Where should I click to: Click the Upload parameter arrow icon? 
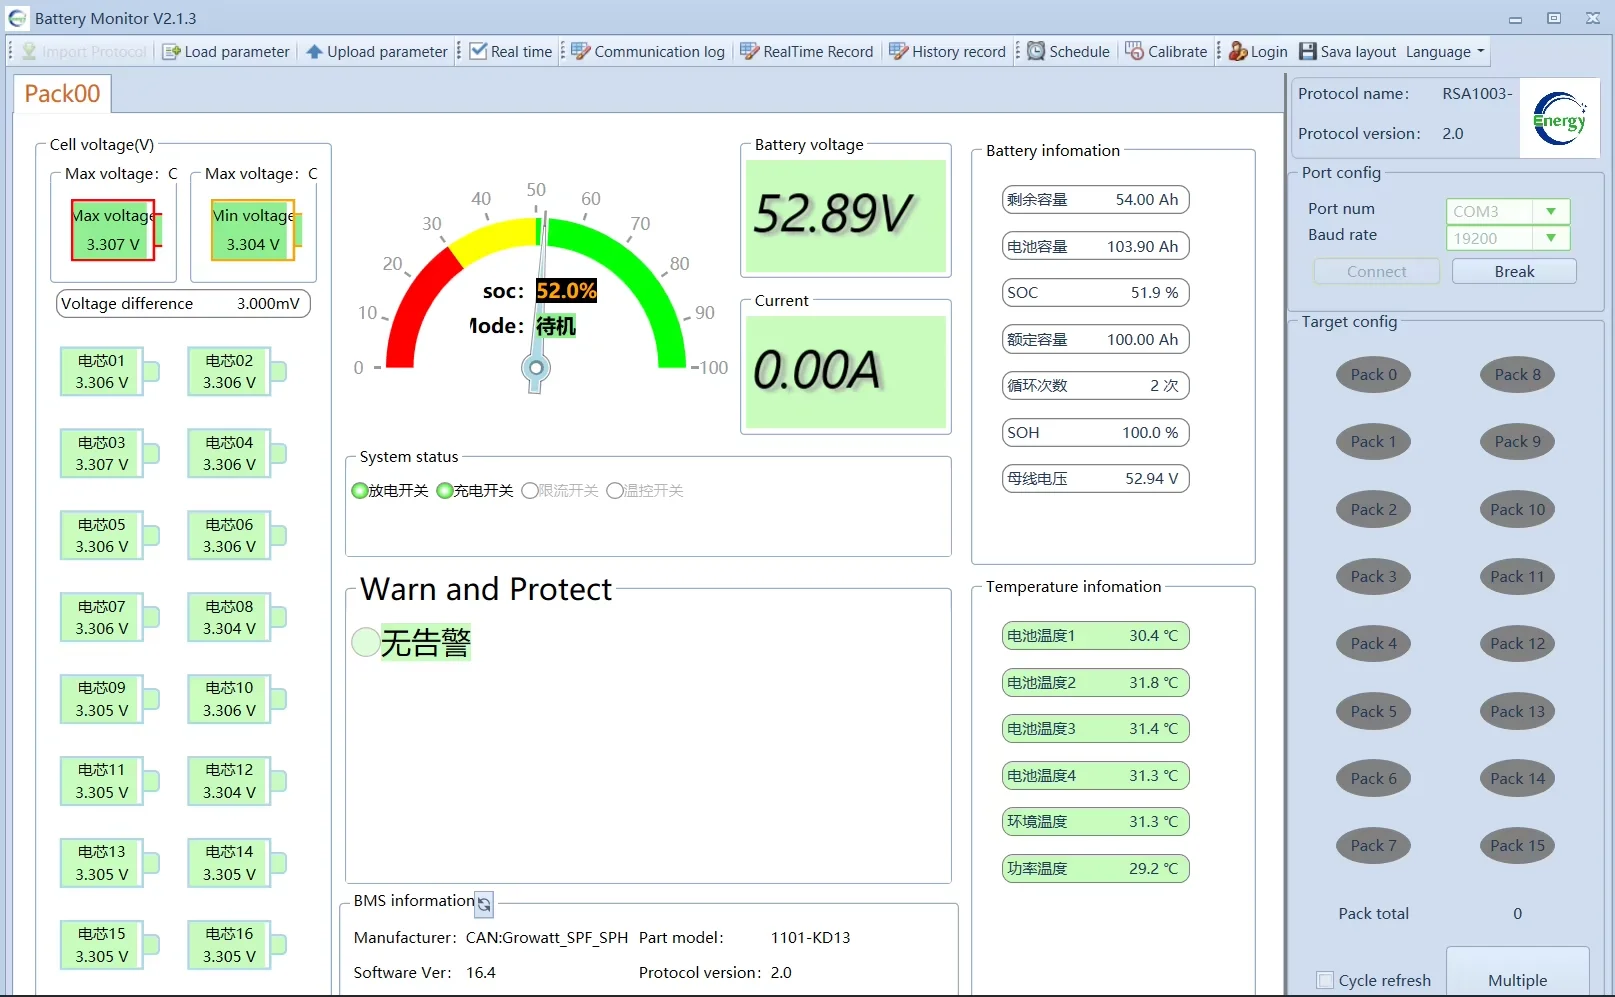click(x=315, y=52)
